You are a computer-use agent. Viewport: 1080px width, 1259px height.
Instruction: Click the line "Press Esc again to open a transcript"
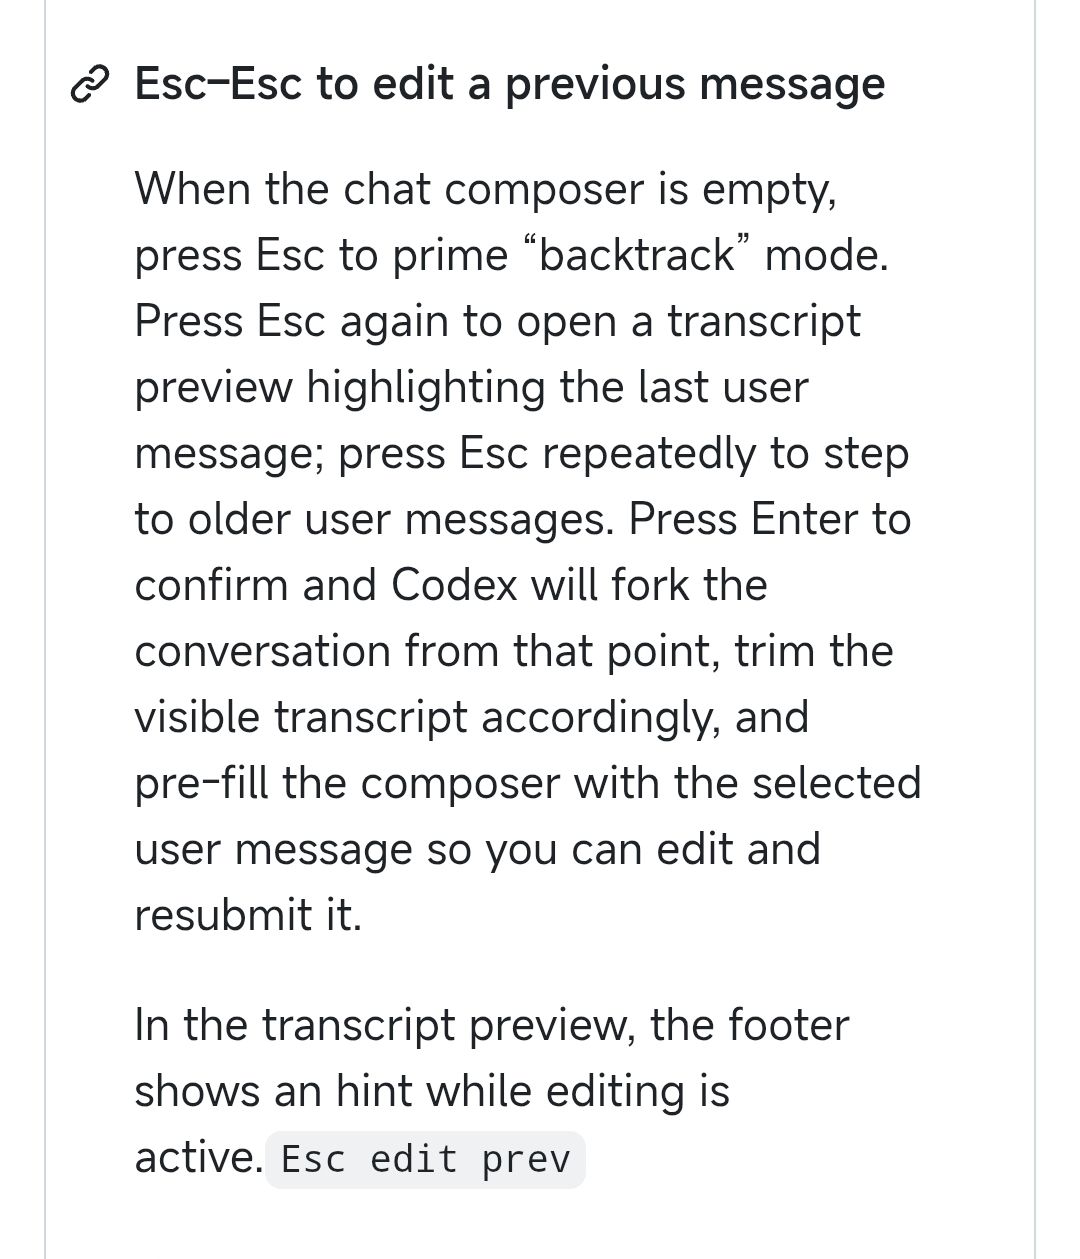[x=497, y=321]
